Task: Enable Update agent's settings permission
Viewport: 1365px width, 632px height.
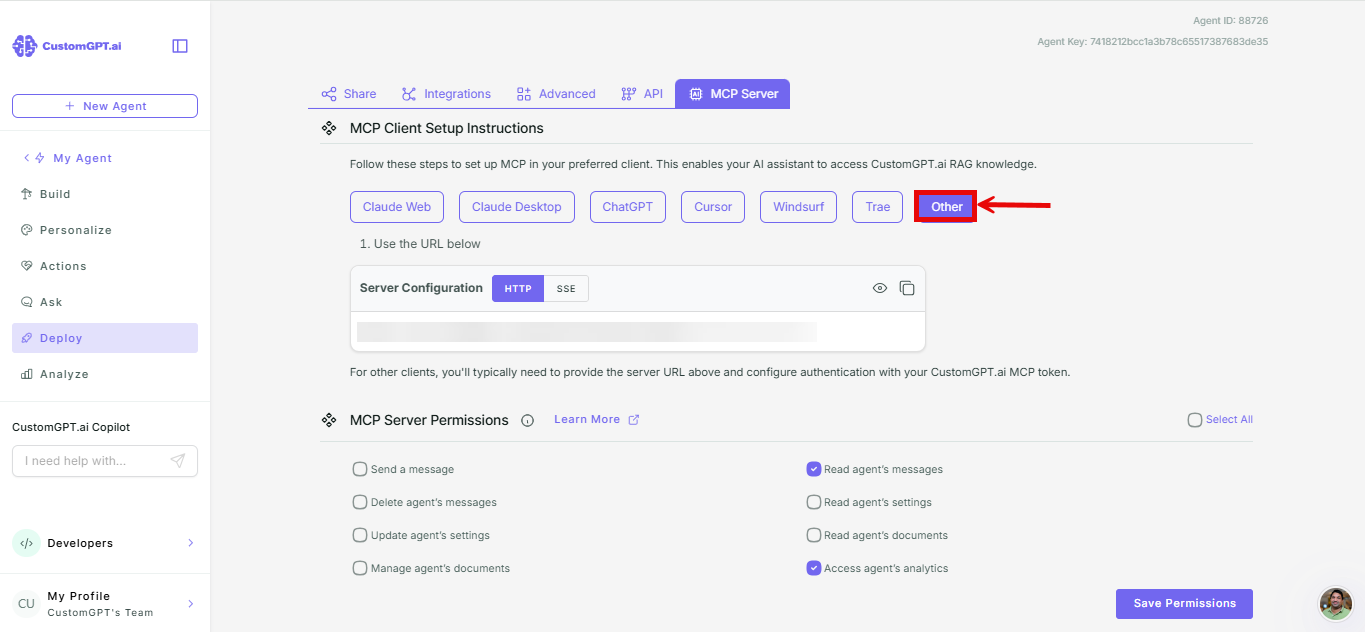Action: coord(360,535)
